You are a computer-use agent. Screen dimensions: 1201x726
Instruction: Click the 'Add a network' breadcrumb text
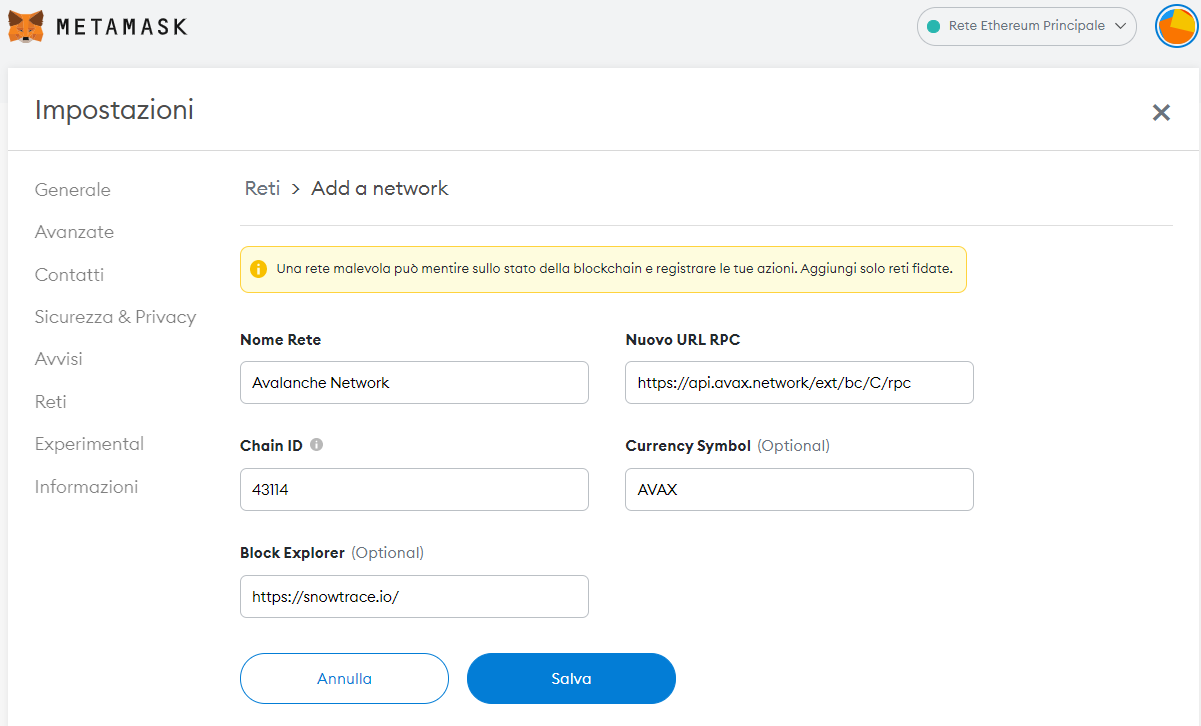click(380, 188)
